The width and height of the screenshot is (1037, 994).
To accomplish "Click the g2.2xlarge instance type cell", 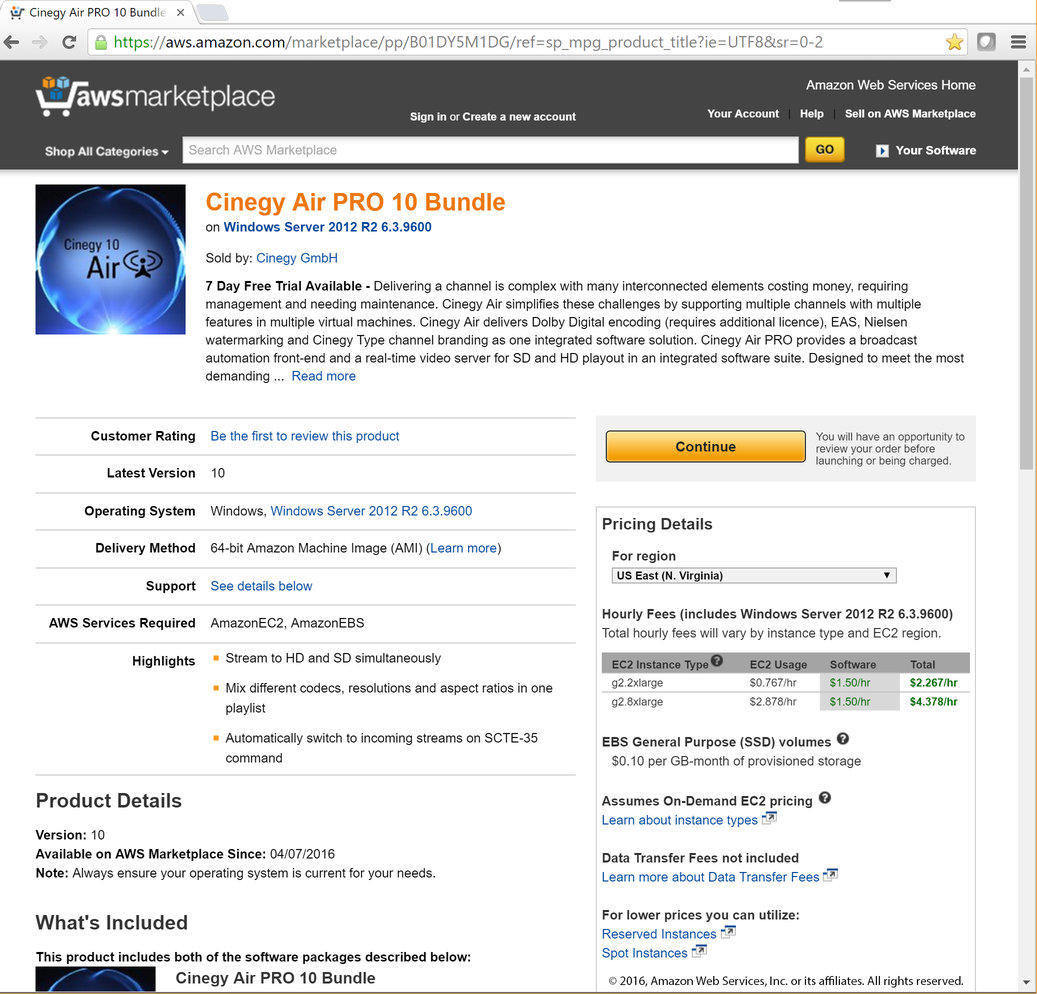I will (637, 683).
